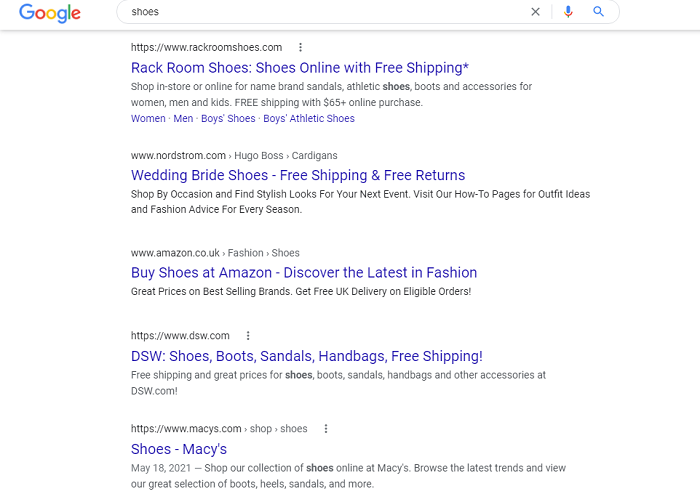The image size is (700, 494).
Task: Open 'Rack Room Shoes: Shoes Online' result
Action: click(300, 67)
